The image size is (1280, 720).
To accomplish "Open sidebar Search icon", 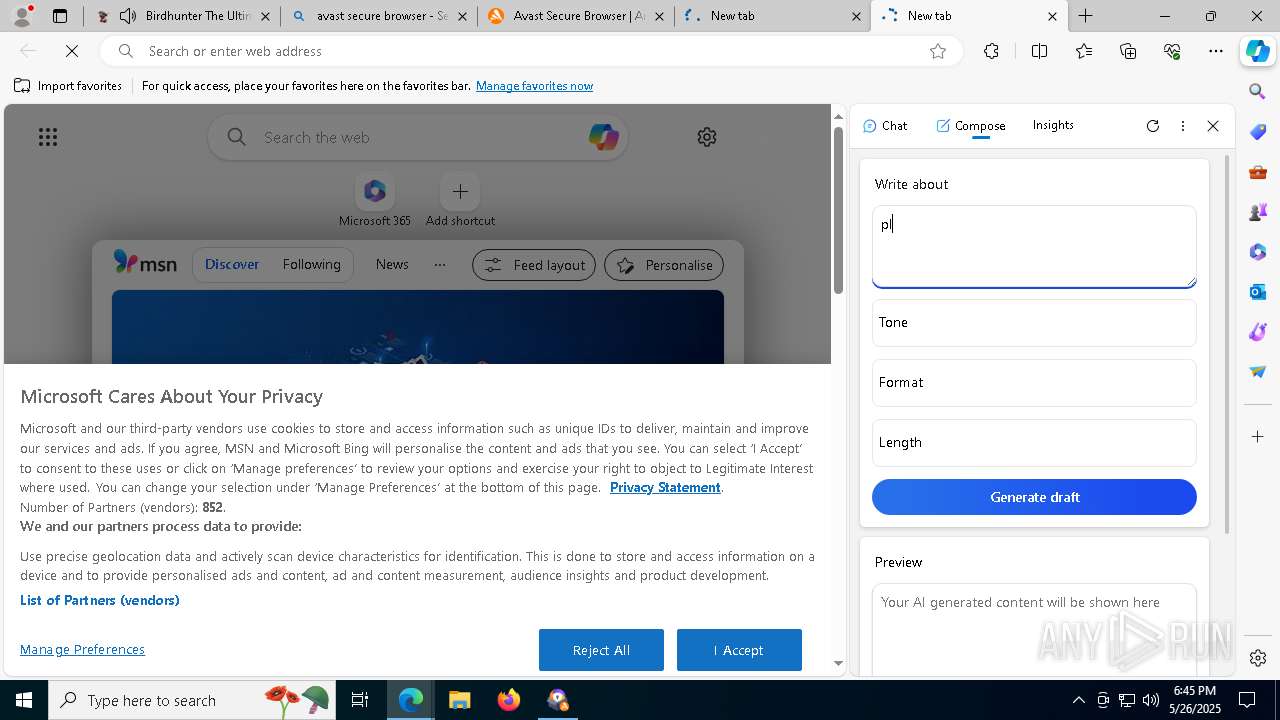I will pos(1258,92).
